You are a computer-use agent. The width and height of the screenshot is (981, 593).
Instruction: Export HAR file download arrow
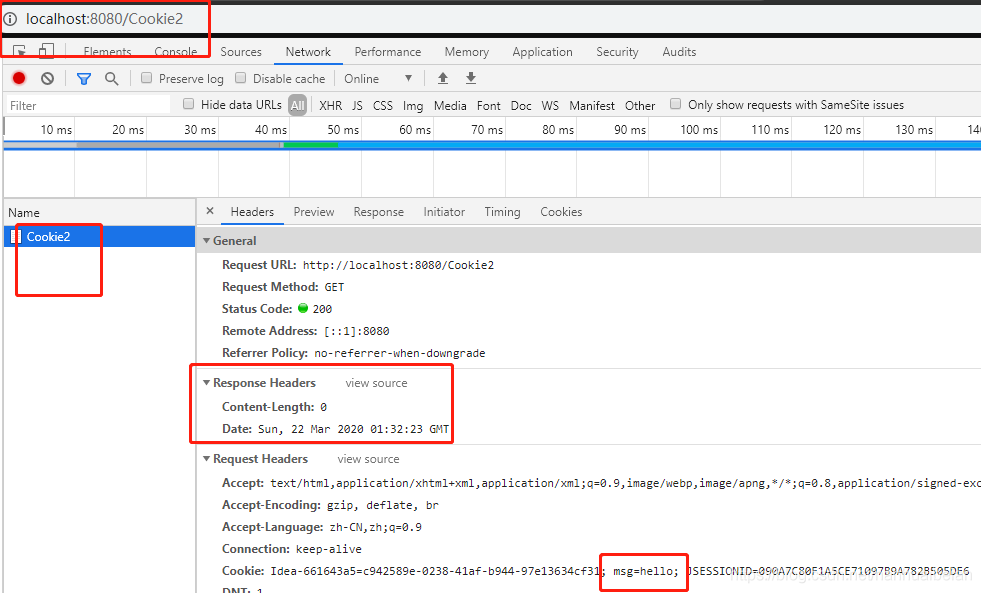coord(471,78)
